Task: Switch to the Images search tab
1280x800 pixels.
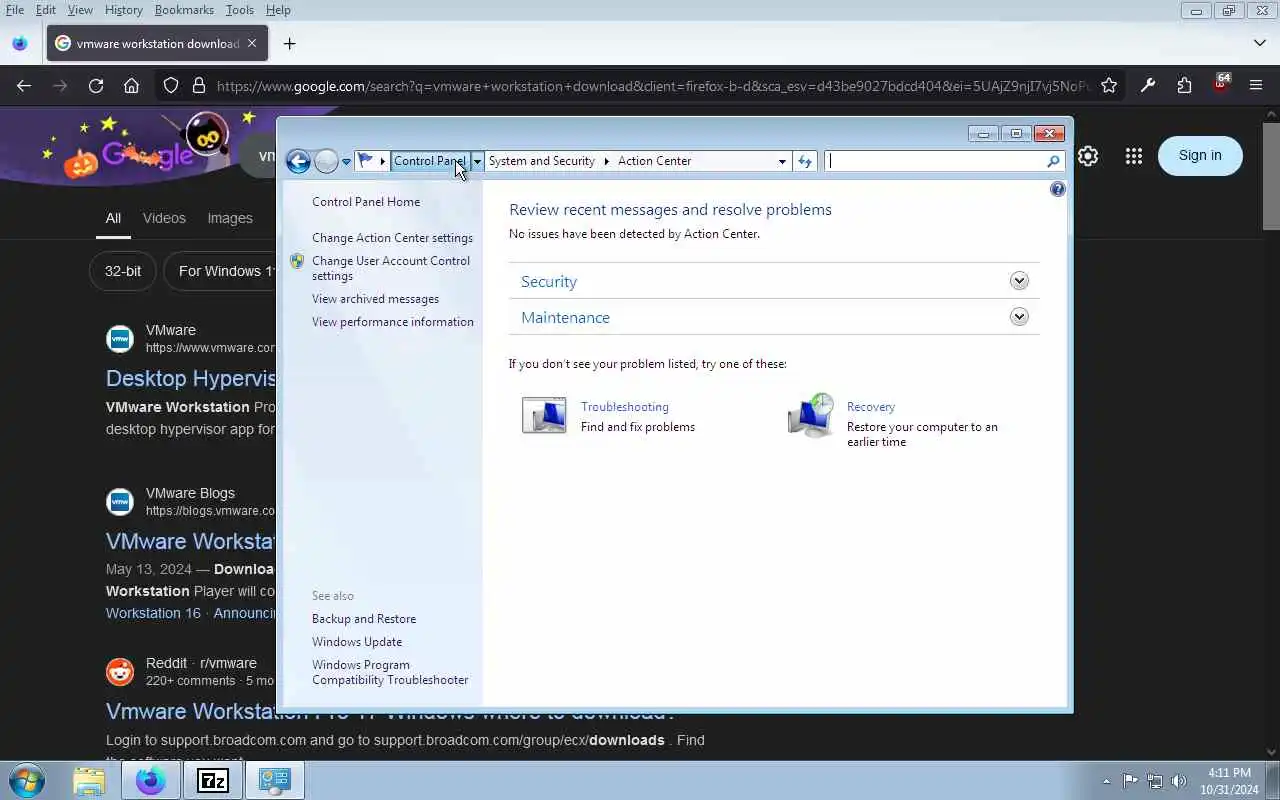Action: coord(230,218)
